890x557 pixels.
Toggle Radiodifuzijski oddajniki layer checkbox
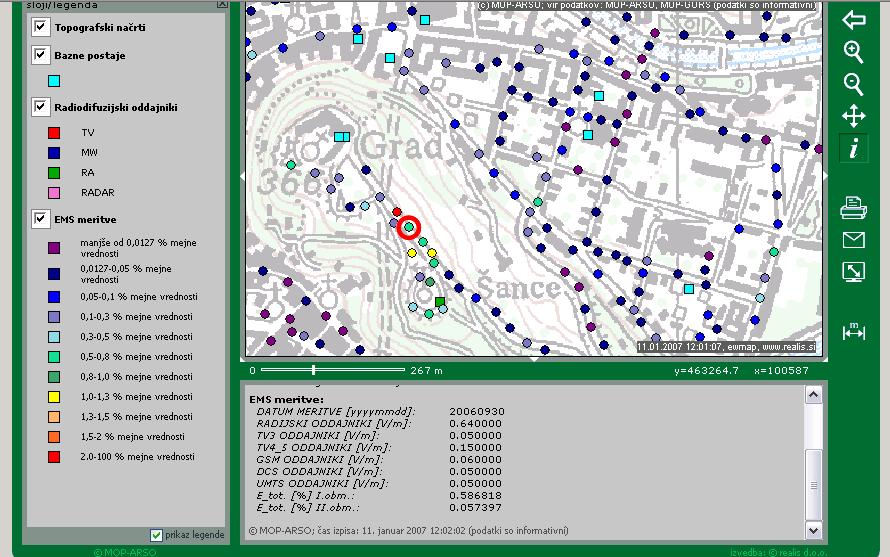40,107
